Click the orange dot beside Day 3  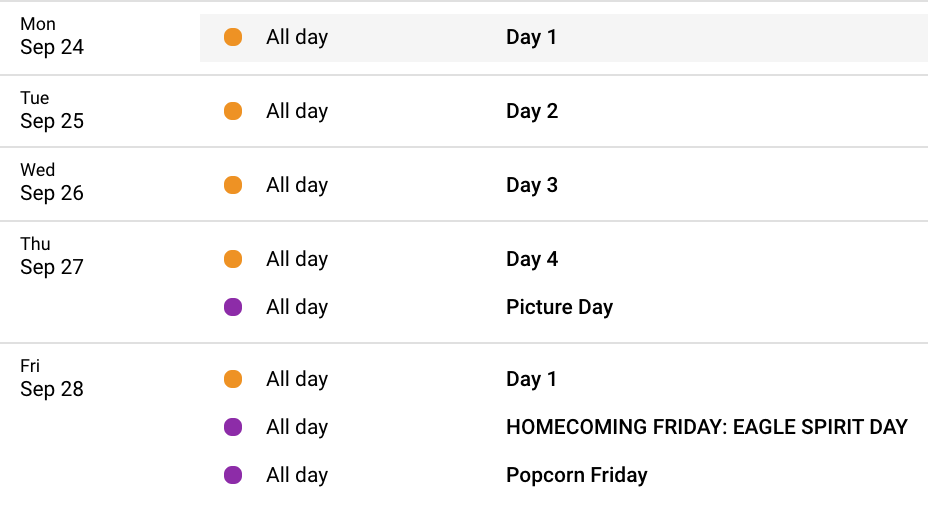(x=233, y=185)
